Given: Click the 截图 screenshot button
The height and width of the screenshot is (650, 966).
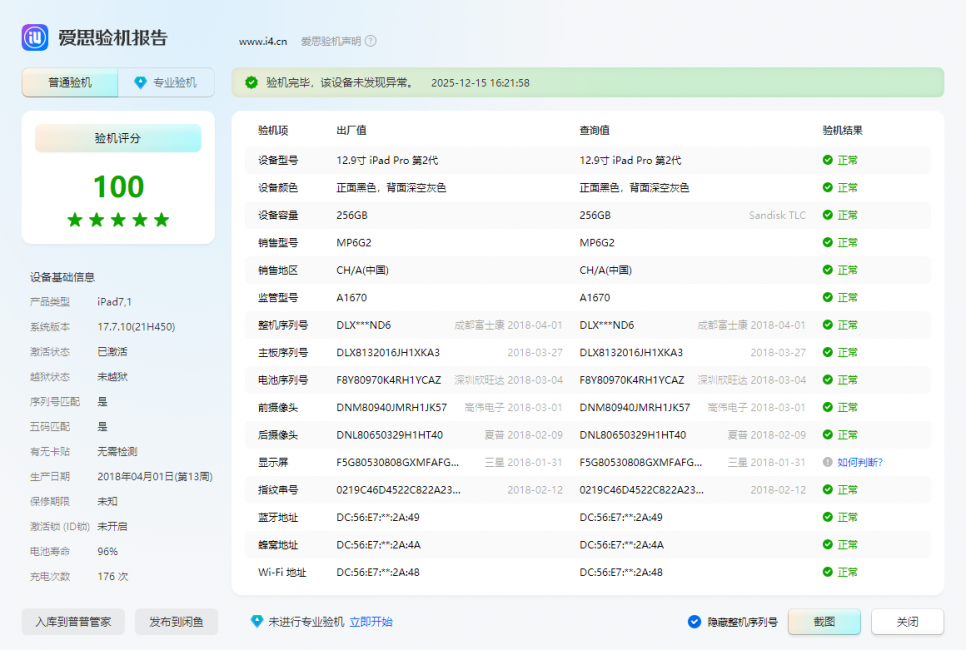Looking at the screenshot, I should (x=824, y=621).
